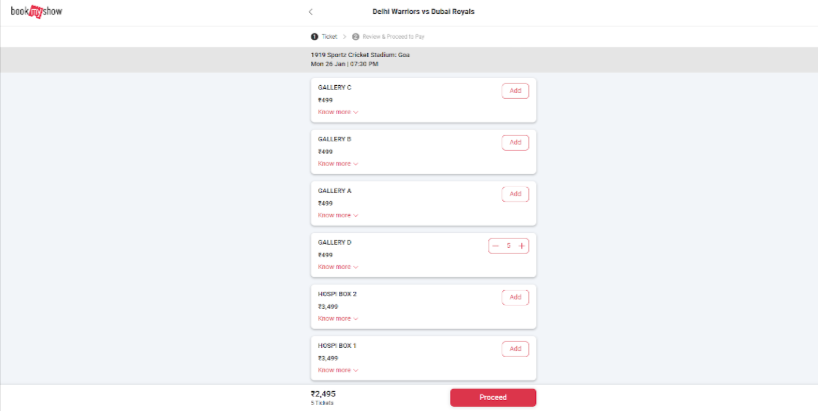
Task: Expand Know more under Hospi Box 1
Action: [337, 370]
